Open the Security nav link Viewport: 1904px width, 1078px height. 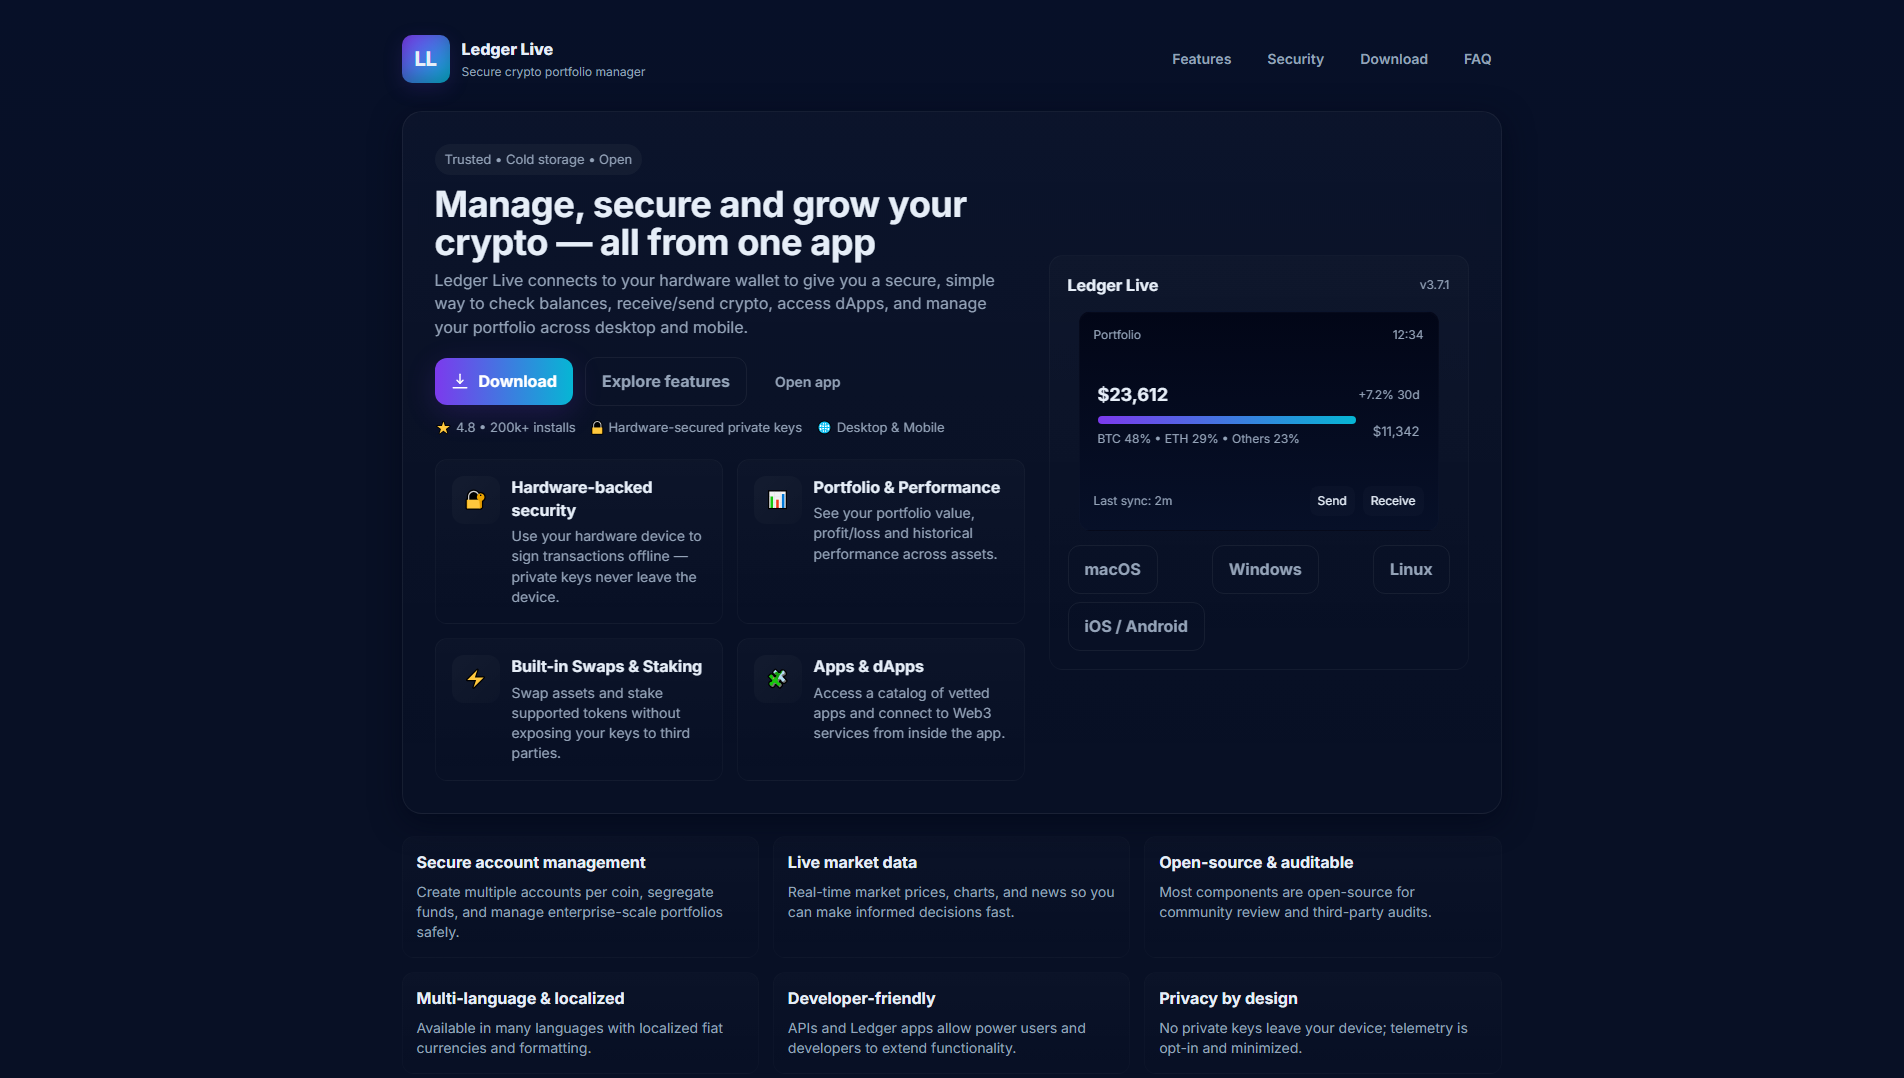coord(1295,59)
